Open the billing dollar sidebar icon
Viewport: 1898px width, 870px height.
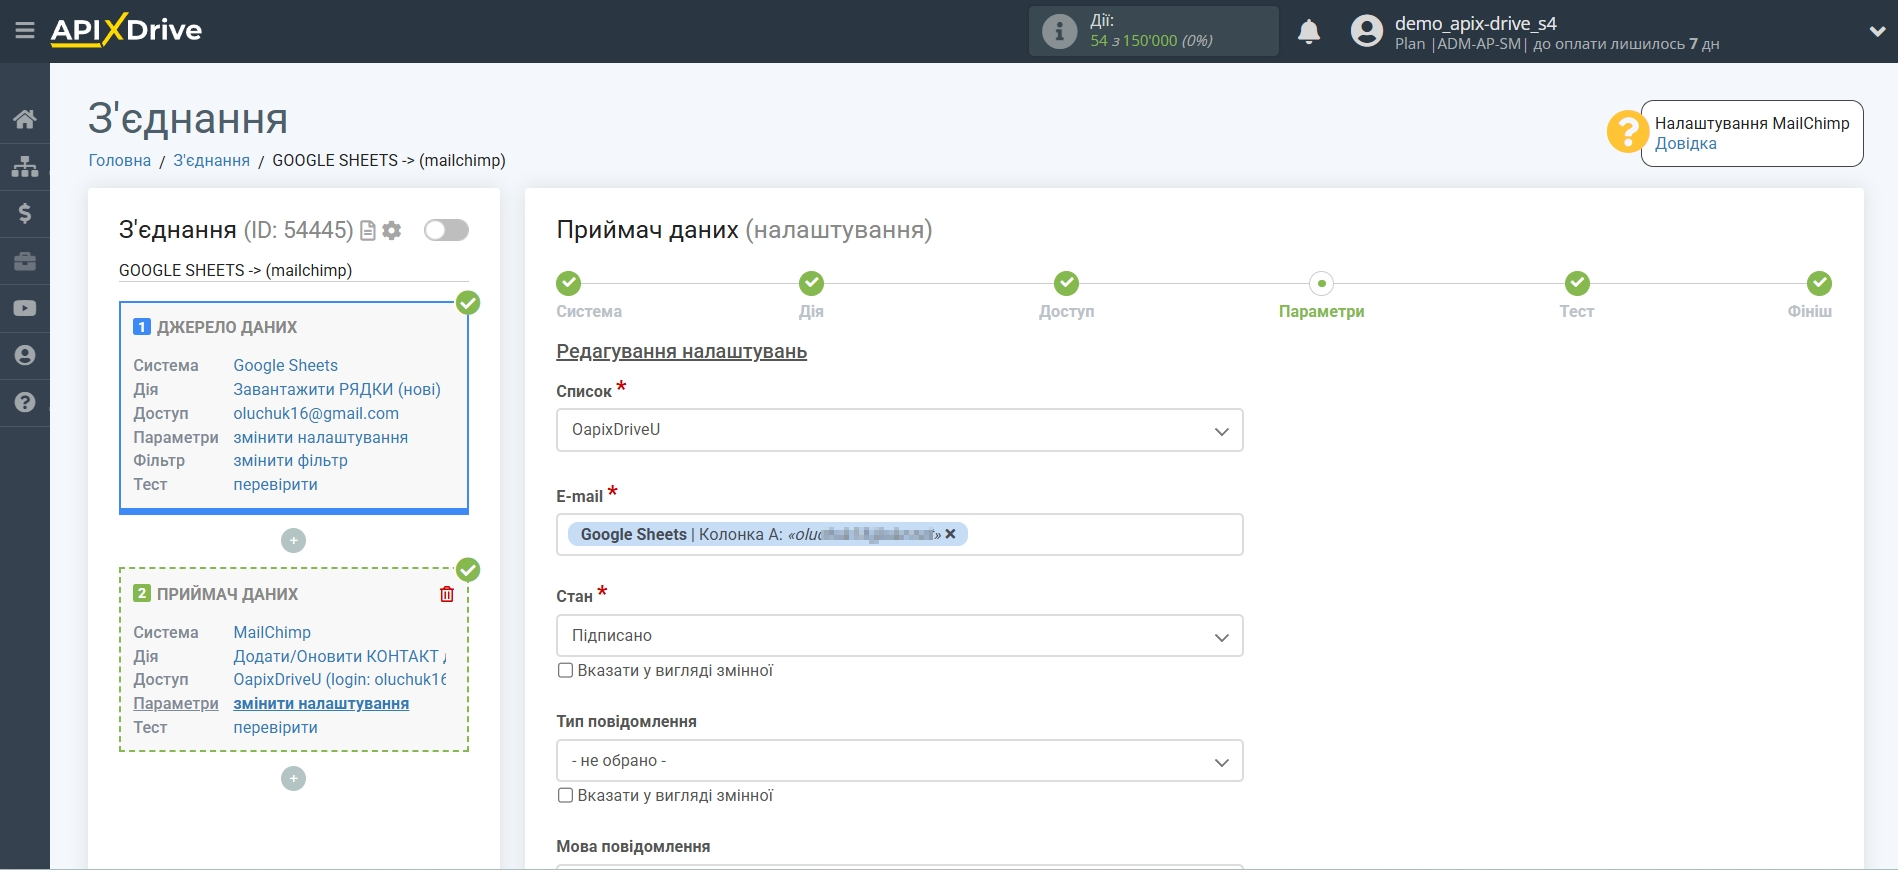tap(25, 213)
